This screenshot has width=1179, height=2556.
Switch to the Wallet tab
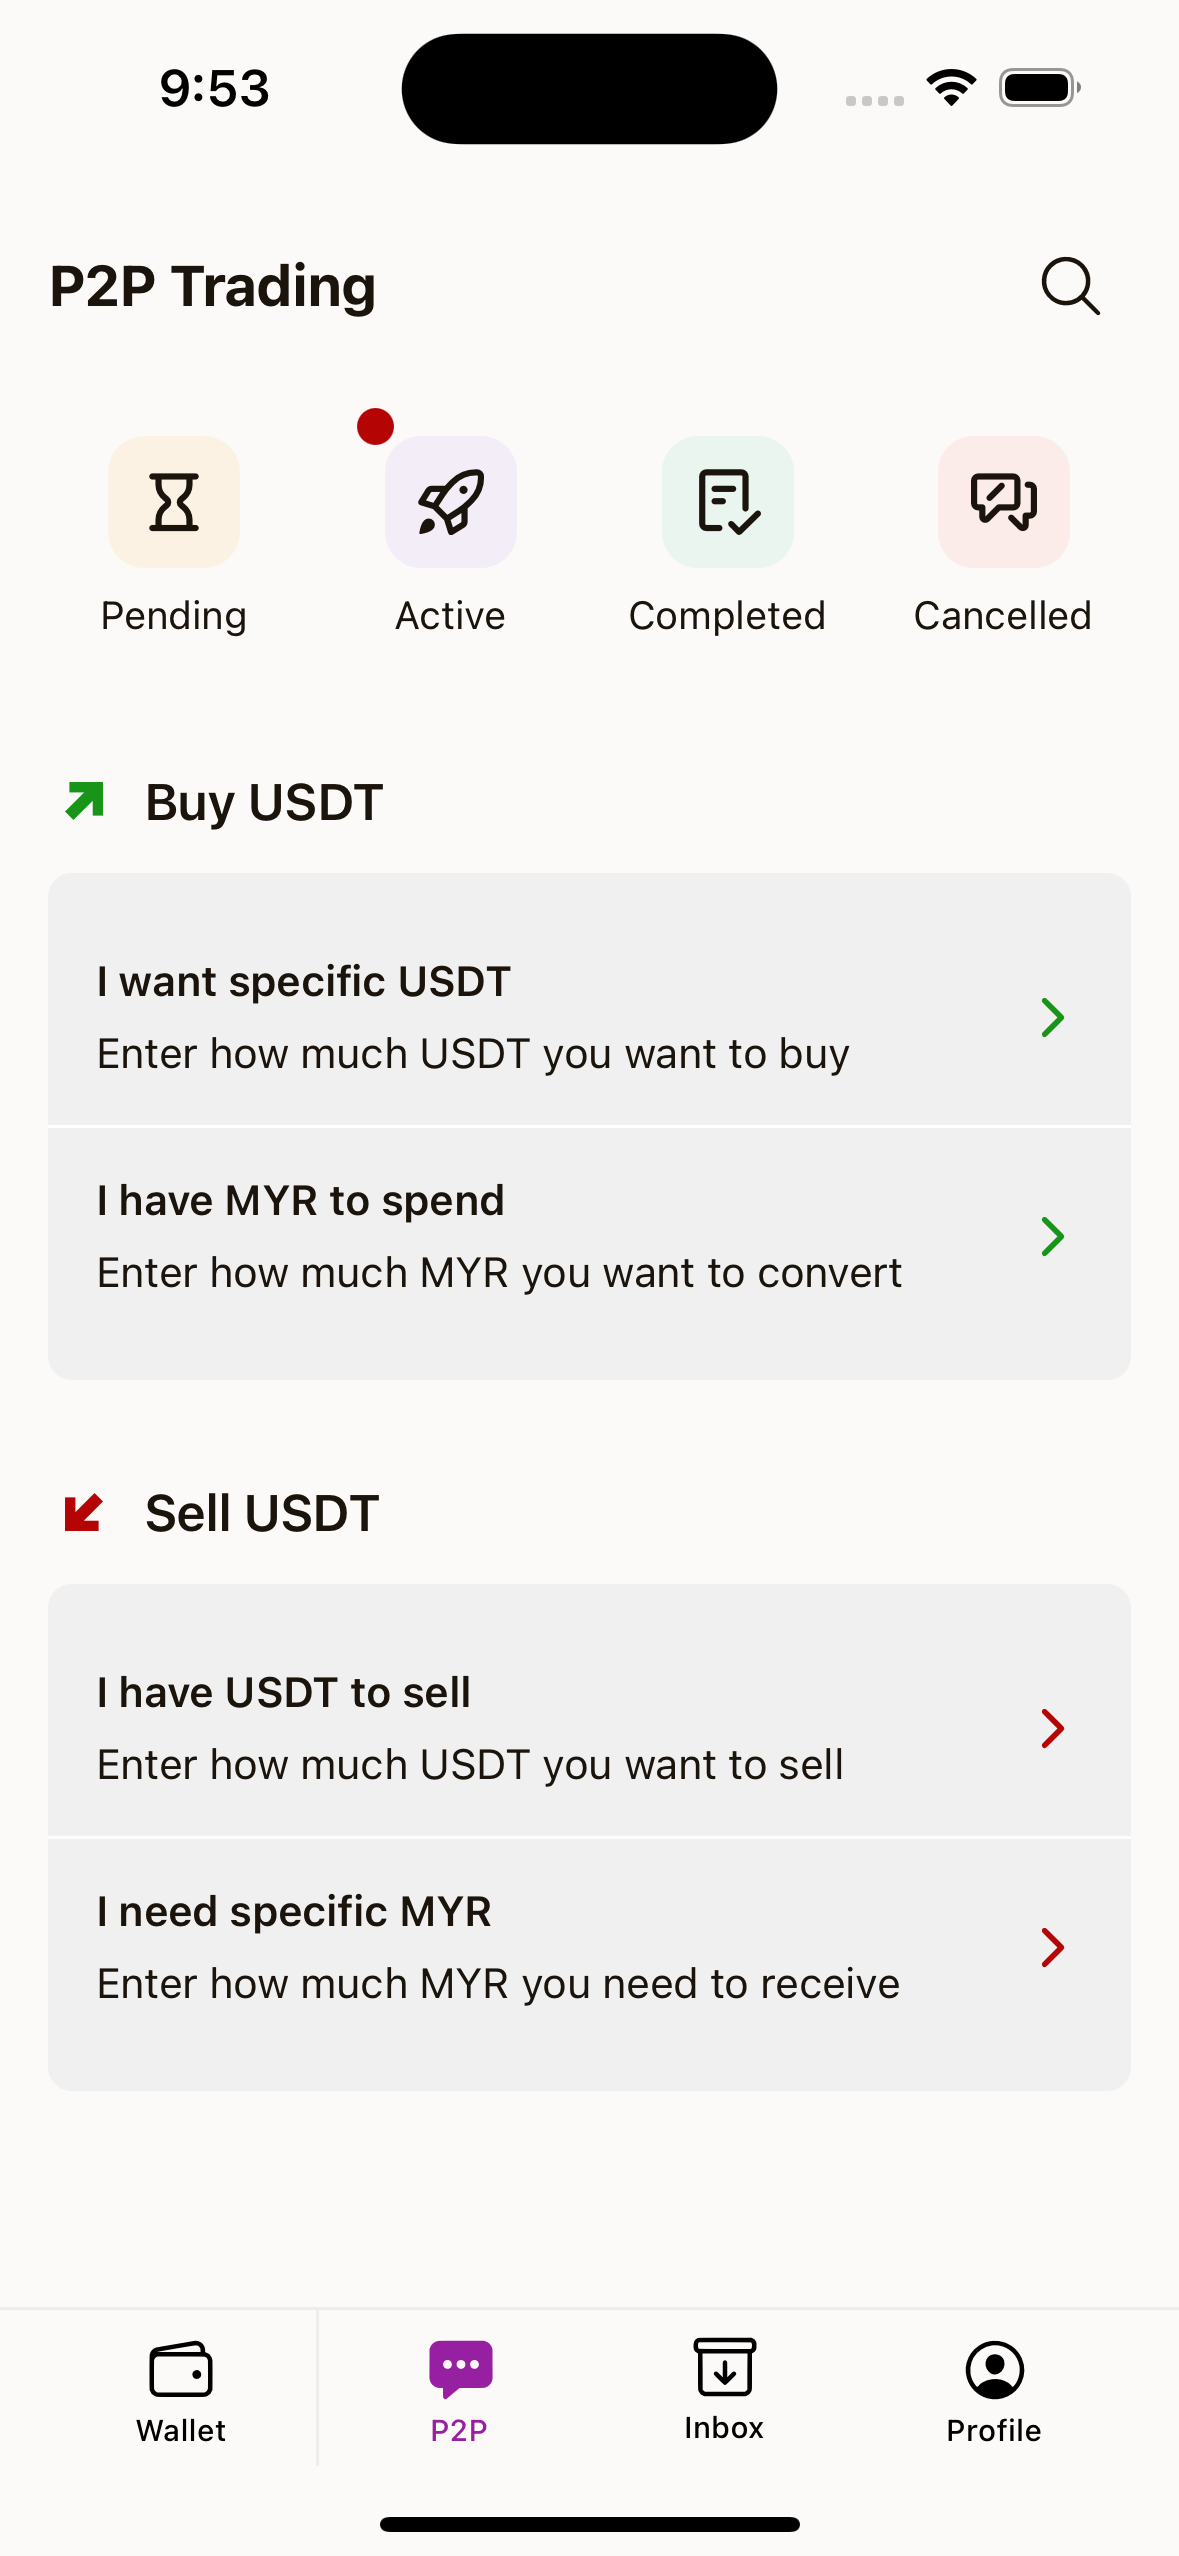[181, 2390]
